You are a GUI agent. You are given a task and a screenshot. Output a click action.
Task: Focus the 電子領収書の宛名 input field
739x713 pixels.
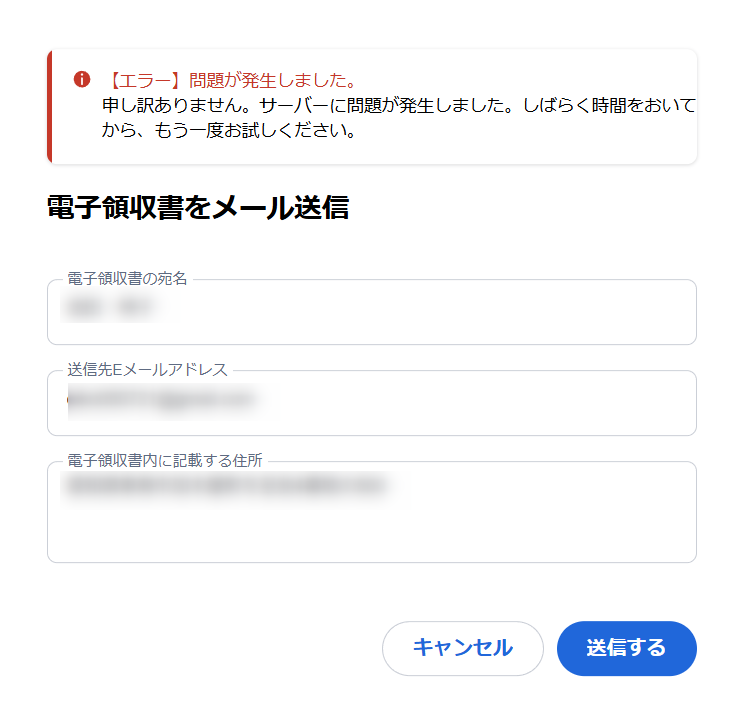point(371,312)
